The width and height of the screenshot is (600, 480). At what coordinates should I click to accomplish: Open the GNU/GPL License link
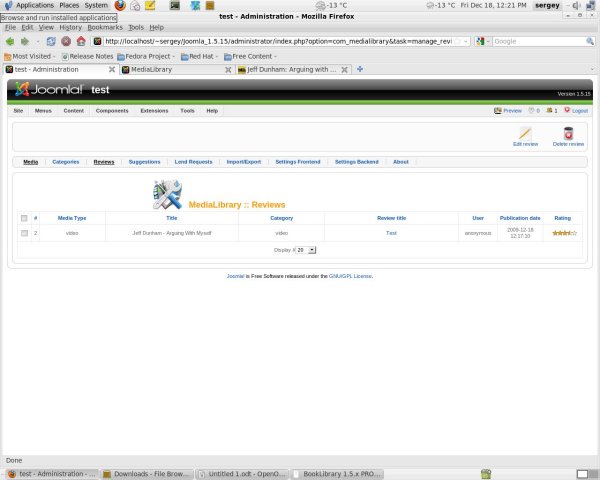(x=350, y=276)
